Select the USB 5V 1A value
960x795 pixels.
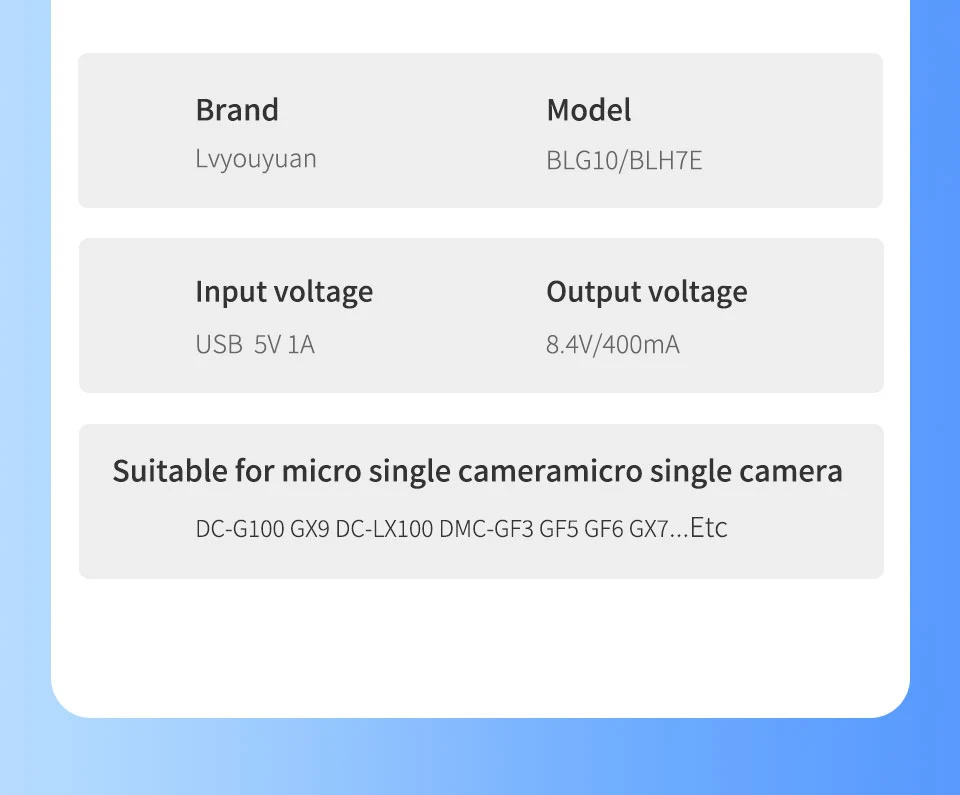255,345
